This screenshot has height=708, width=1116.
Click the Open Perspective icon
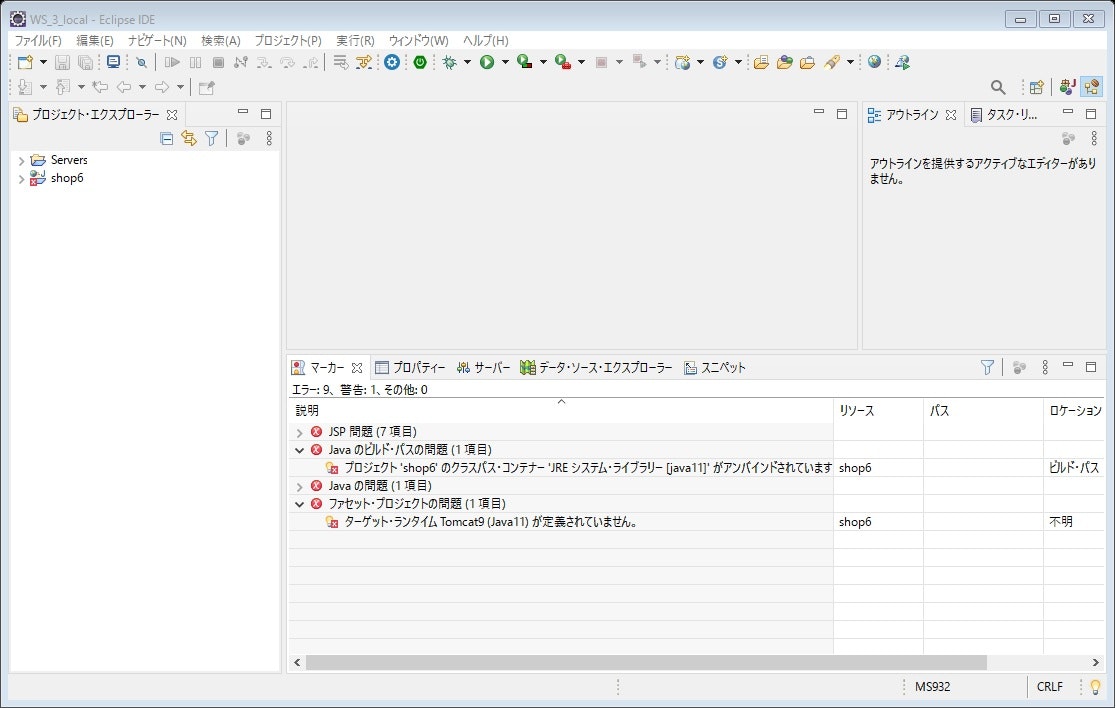[x=1036, y=87]
